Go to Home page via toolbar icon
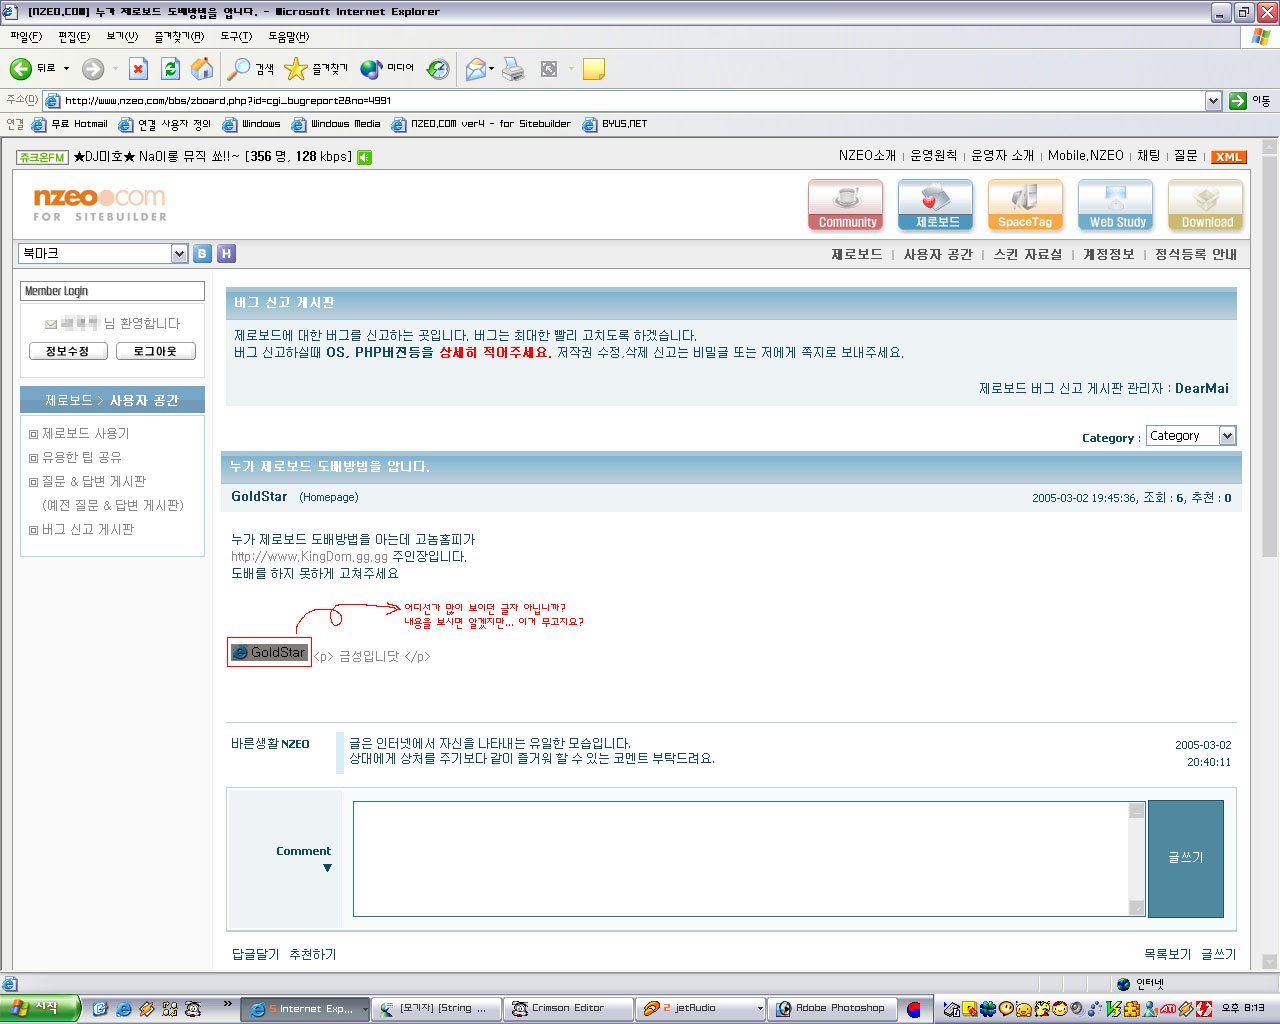1280x1024 pixels. tap(202, 69)
